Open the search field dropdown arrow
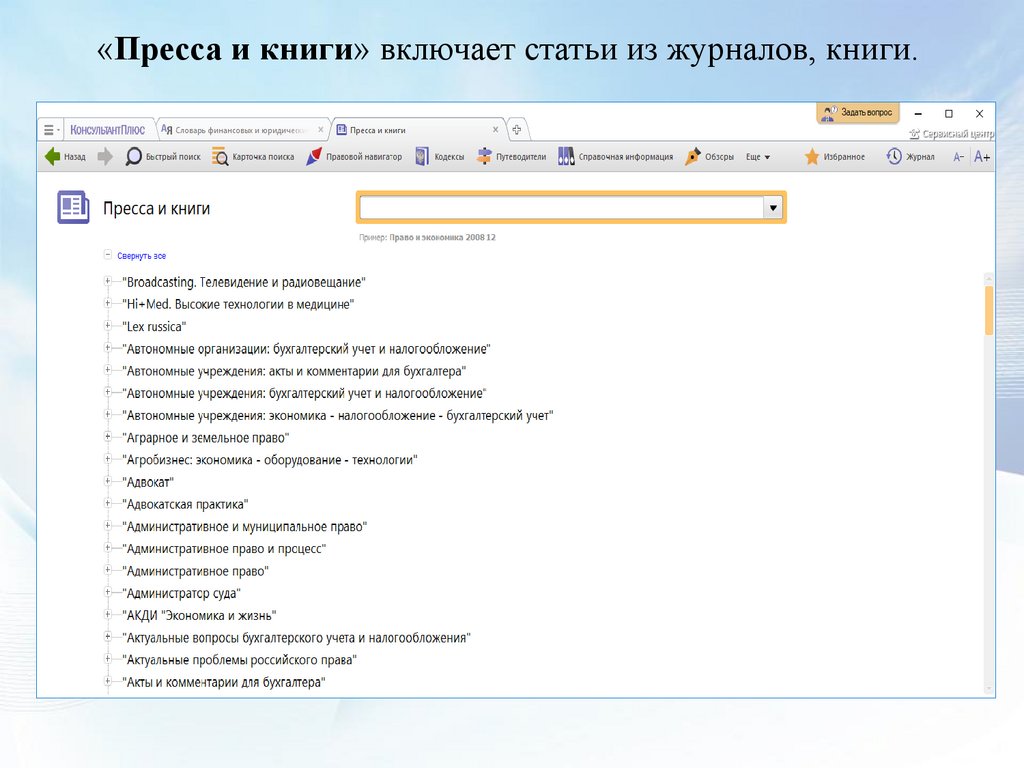 pyautogui.click(x=773, y=208)
